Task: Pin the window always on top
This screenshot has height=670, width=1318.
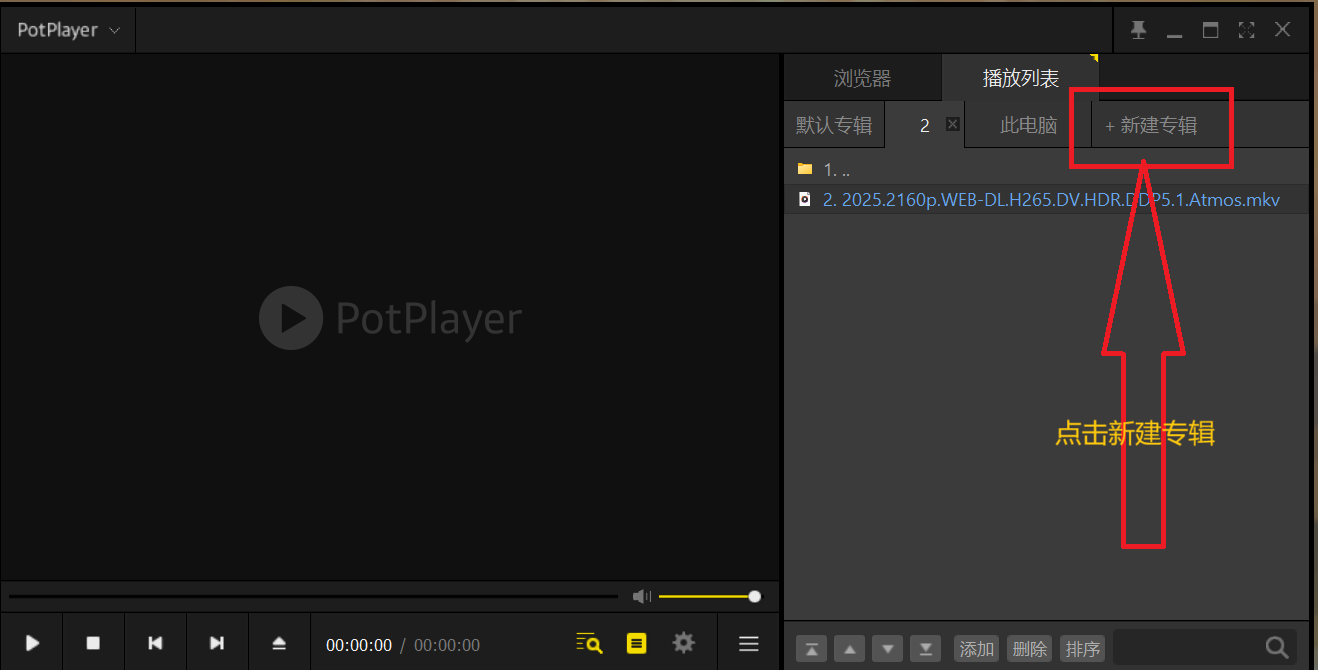Action: [1138, 30]
